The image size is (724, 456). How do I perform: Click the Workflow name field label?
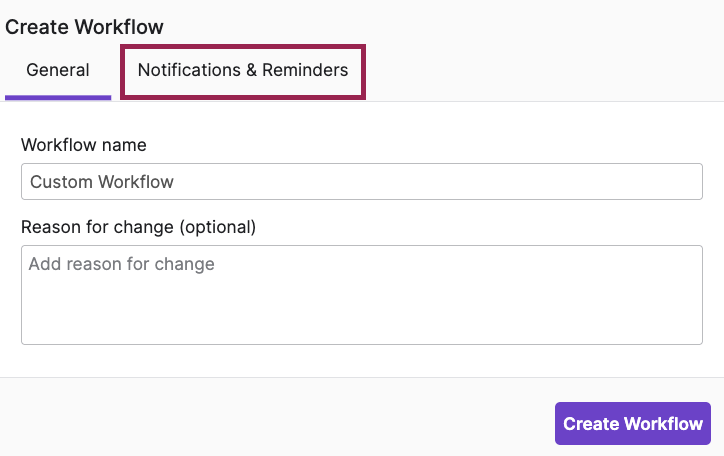click(84, 145)
